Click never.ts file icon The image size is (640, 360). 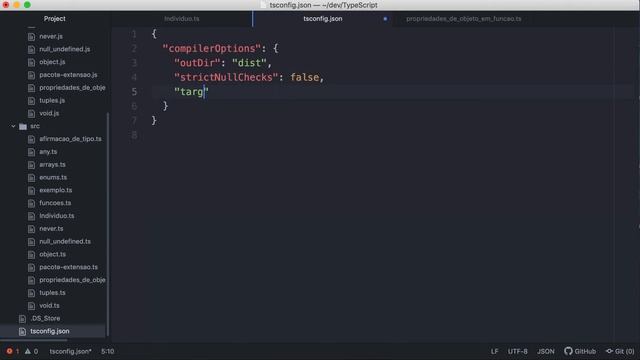coord(31,229)
